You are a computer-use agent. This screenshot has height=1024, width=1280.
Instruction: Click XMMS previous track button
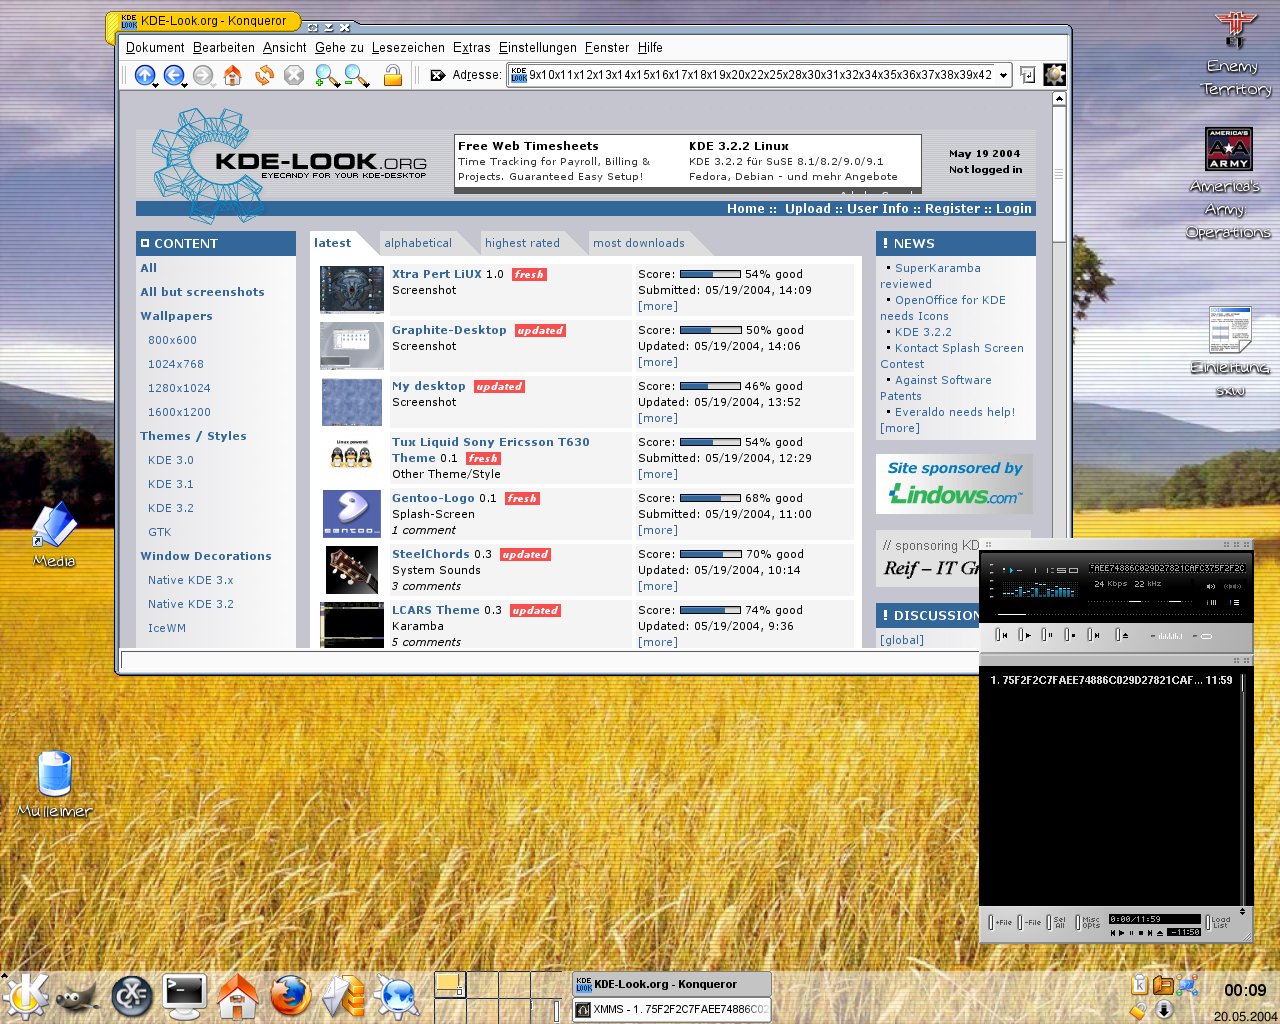tap(1002, 635)
